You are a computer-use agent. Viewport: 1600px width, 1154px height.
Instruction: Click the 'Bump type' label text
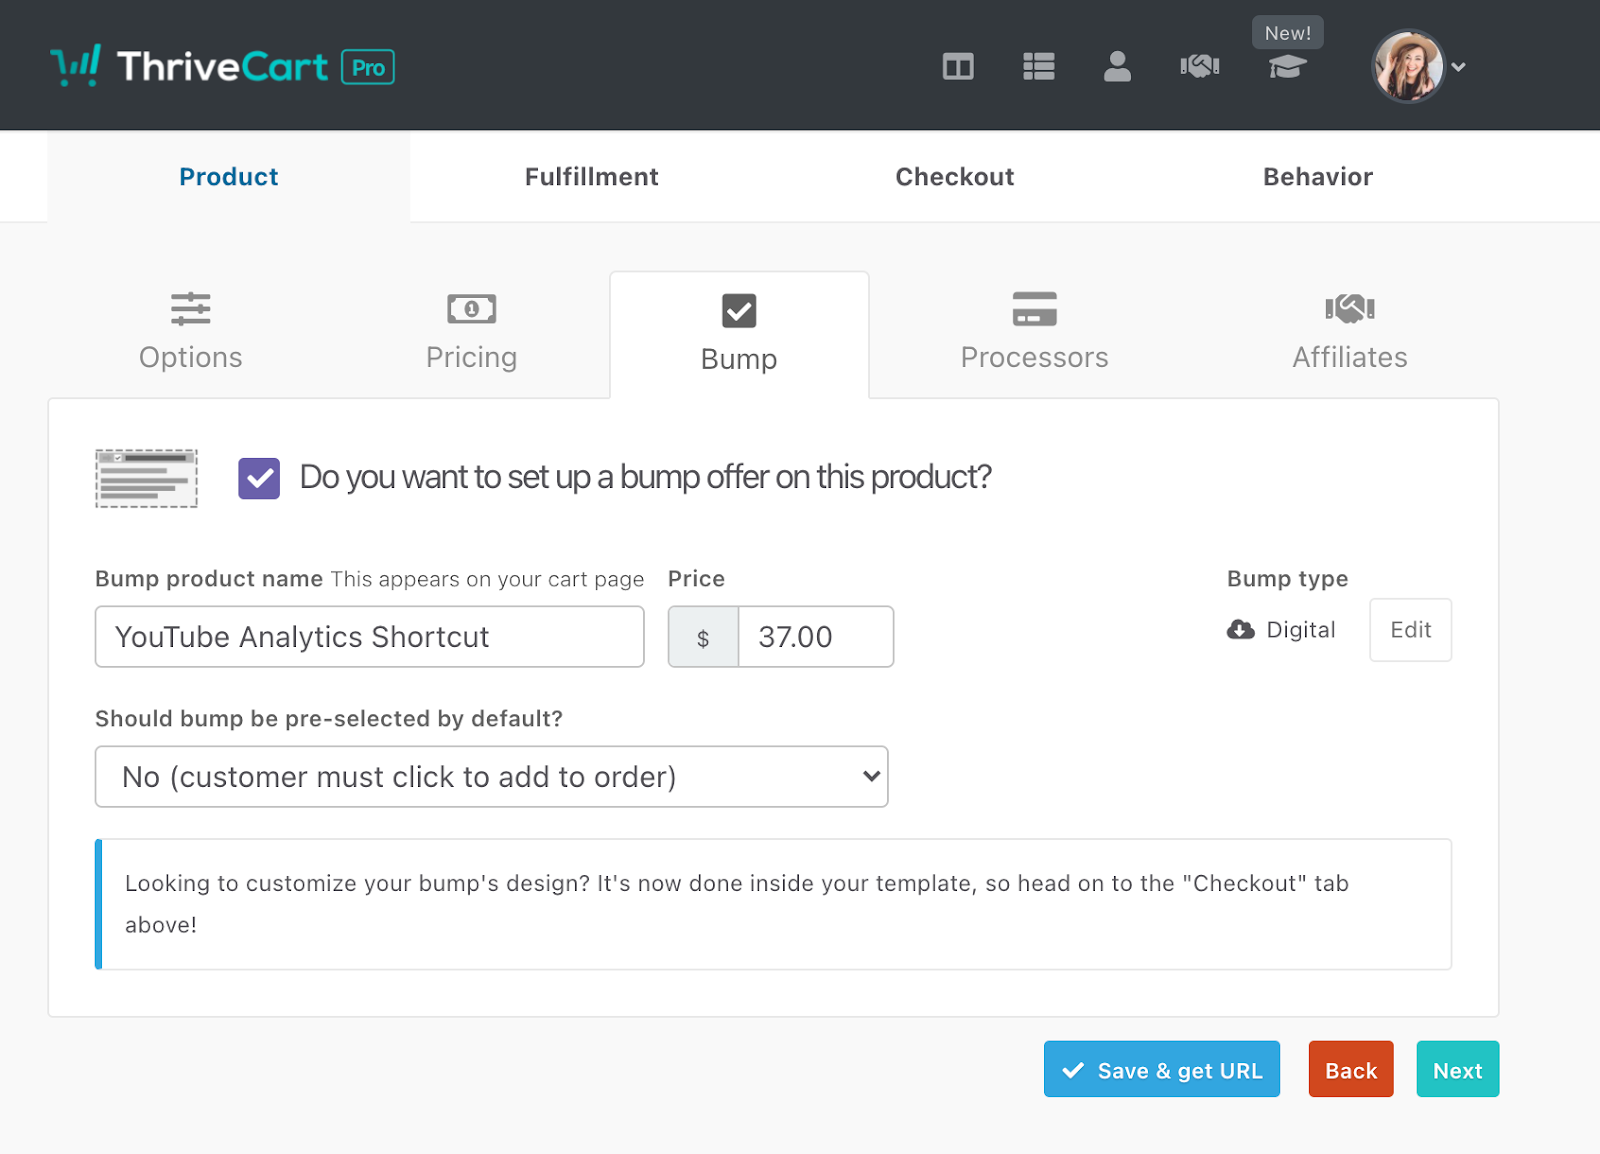point(1288,579)
